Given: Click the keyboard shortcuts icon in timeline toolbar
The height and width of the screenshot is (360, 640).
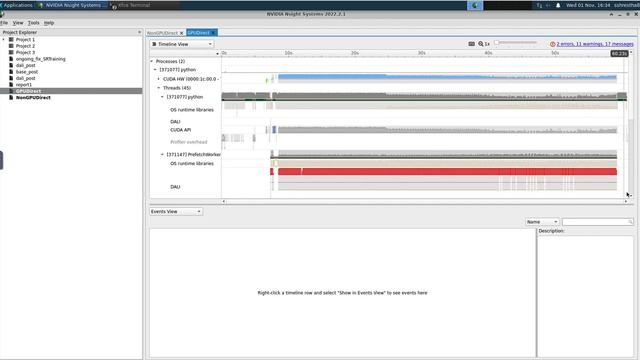Looking at the screenshot, I should click(471, 44).
